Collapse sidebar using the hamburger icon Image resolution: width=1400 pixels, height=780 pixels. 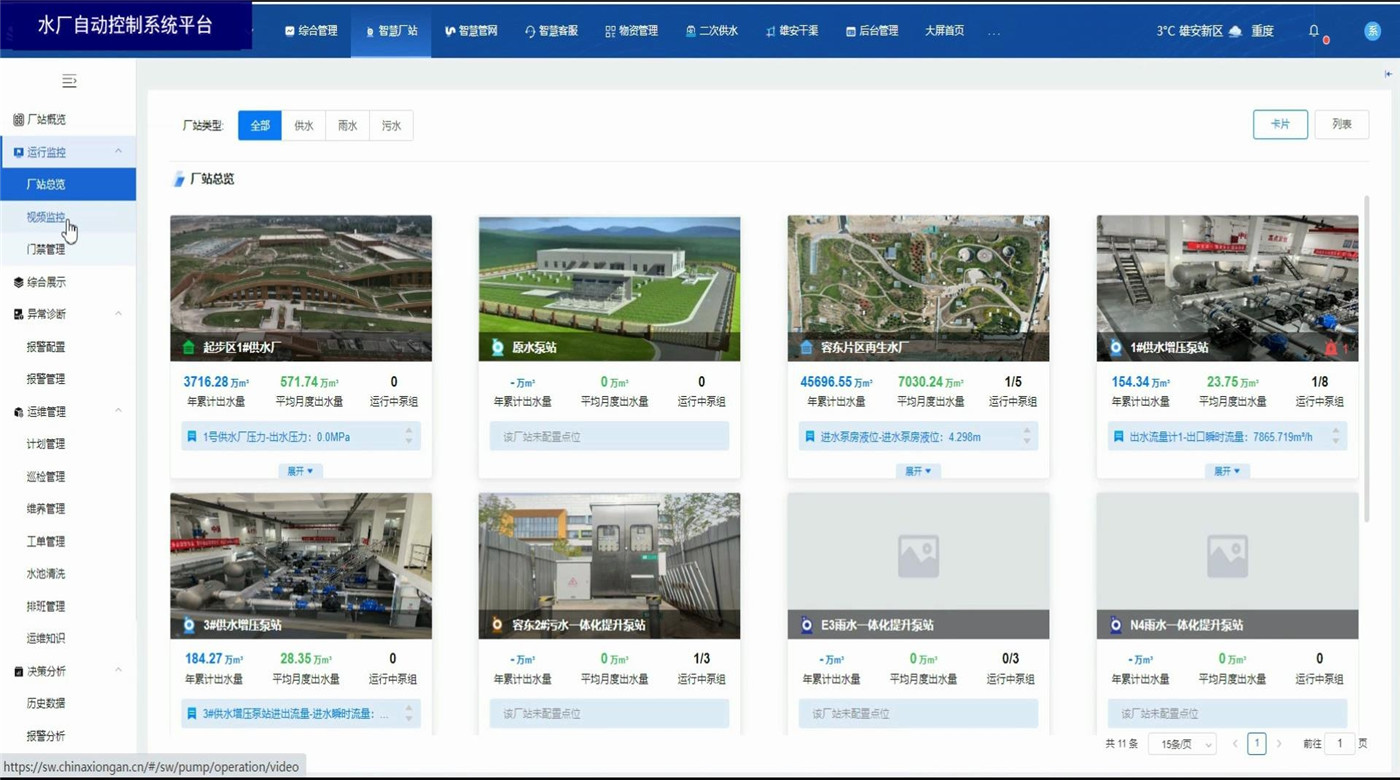[69, 81]
